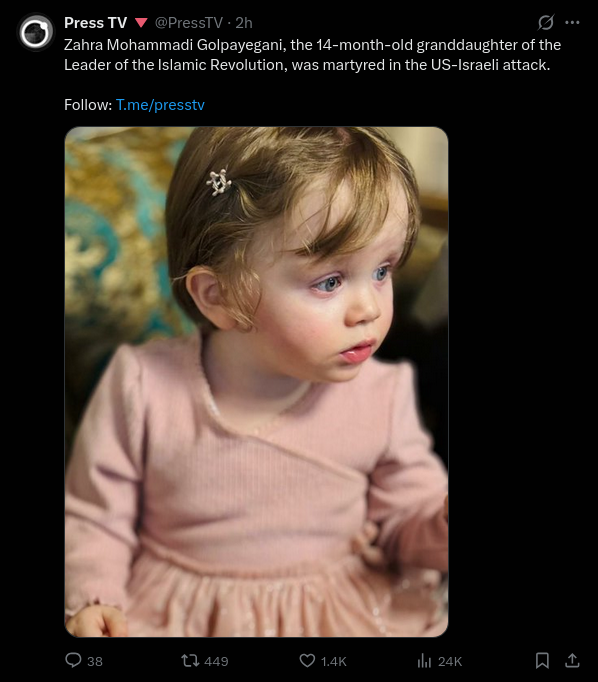
Task: Open view analytics bar chart icon
Action: [424, 661]
